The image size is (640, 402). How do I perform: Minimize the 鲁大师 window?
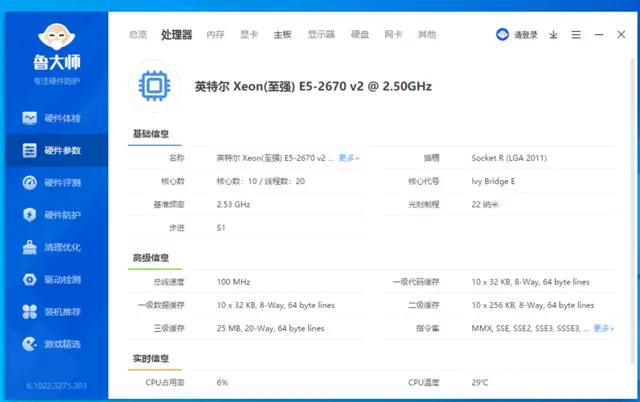pos(599,35)
